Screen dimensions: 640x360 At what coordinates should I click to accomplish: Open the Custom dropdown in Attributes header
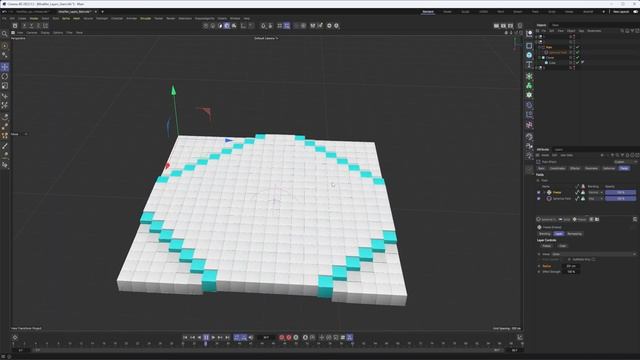[x=625, y=162]
